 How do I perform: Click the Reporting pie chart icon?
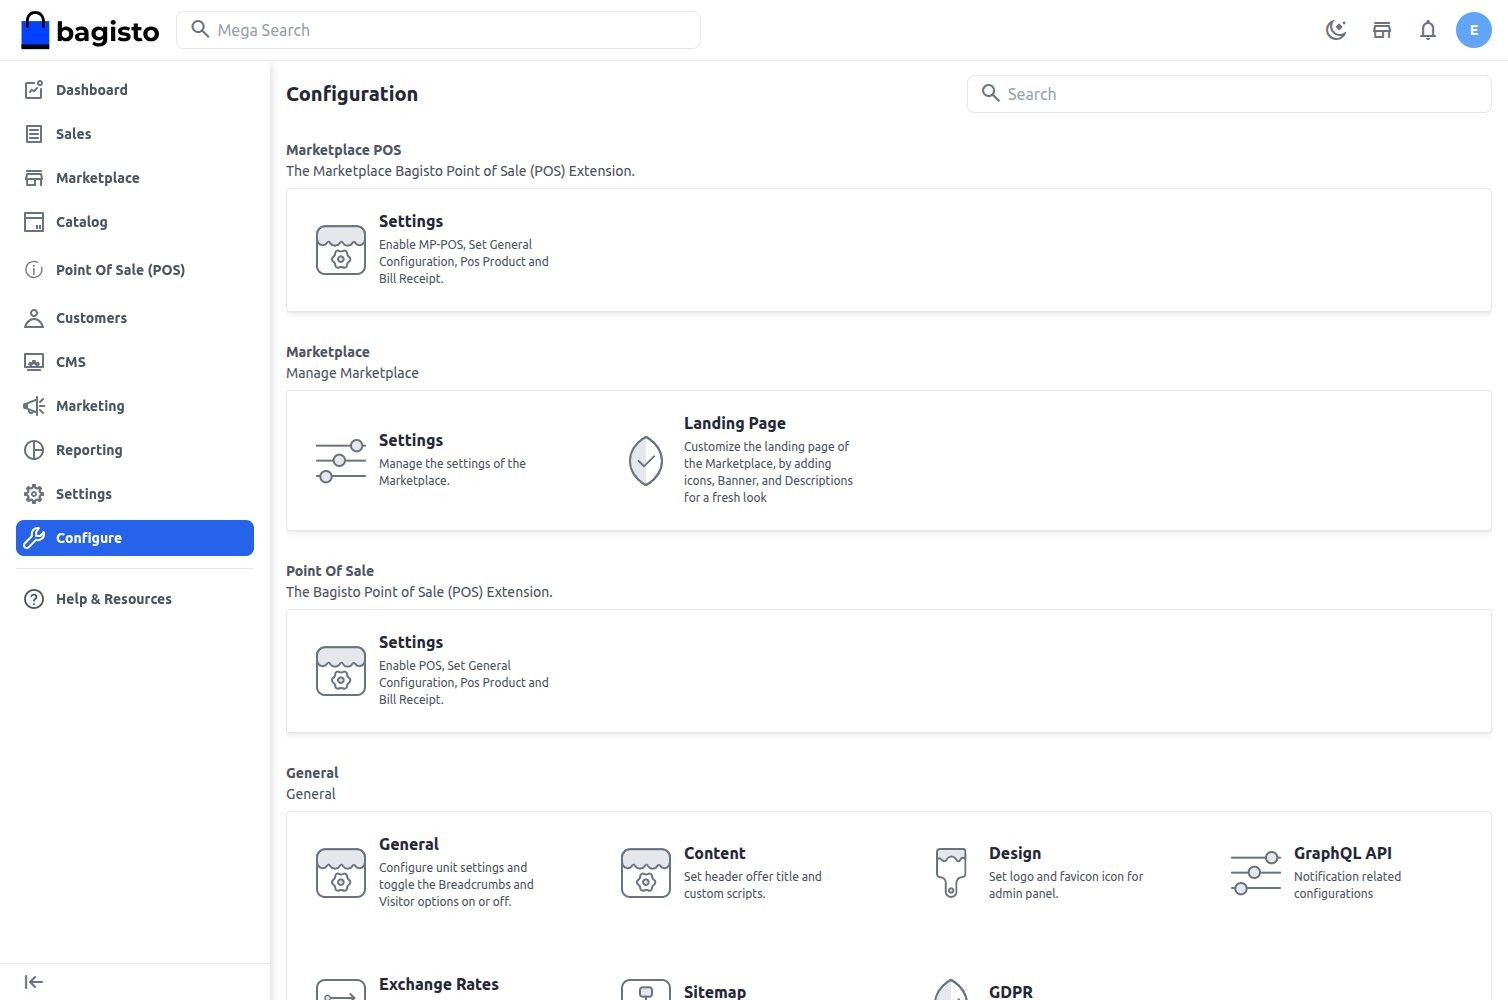[x=34, y=450]
